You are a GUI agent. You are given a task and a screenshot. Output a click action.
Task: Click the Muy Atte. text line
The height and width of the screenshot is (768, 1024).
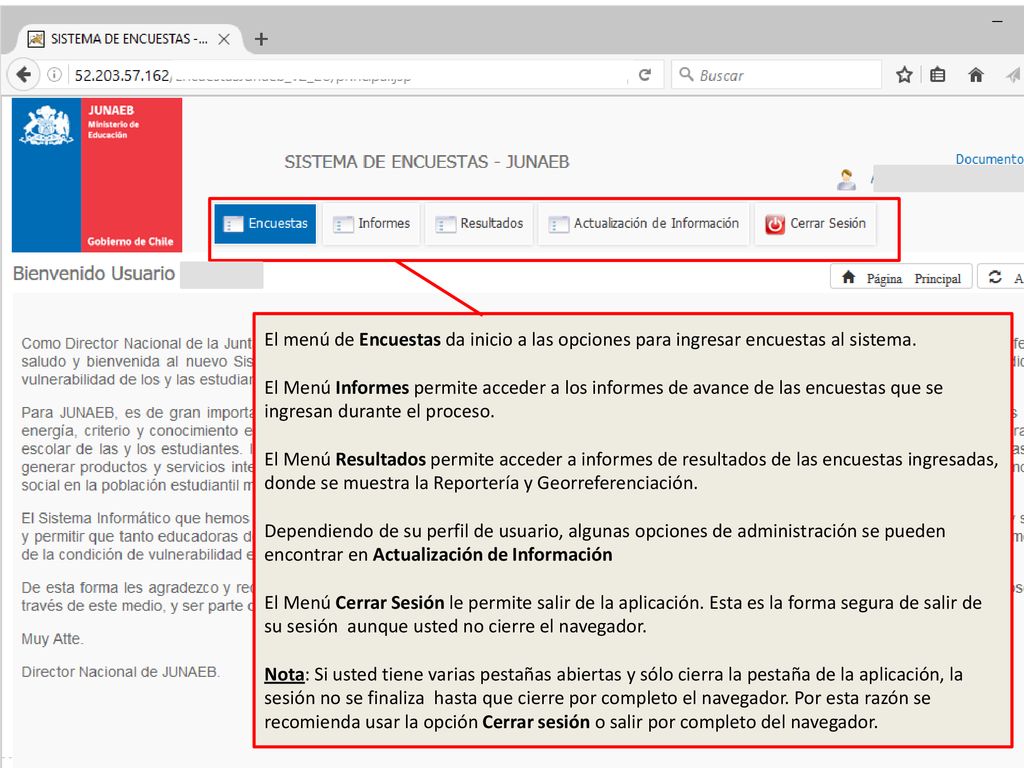point(52,639)
